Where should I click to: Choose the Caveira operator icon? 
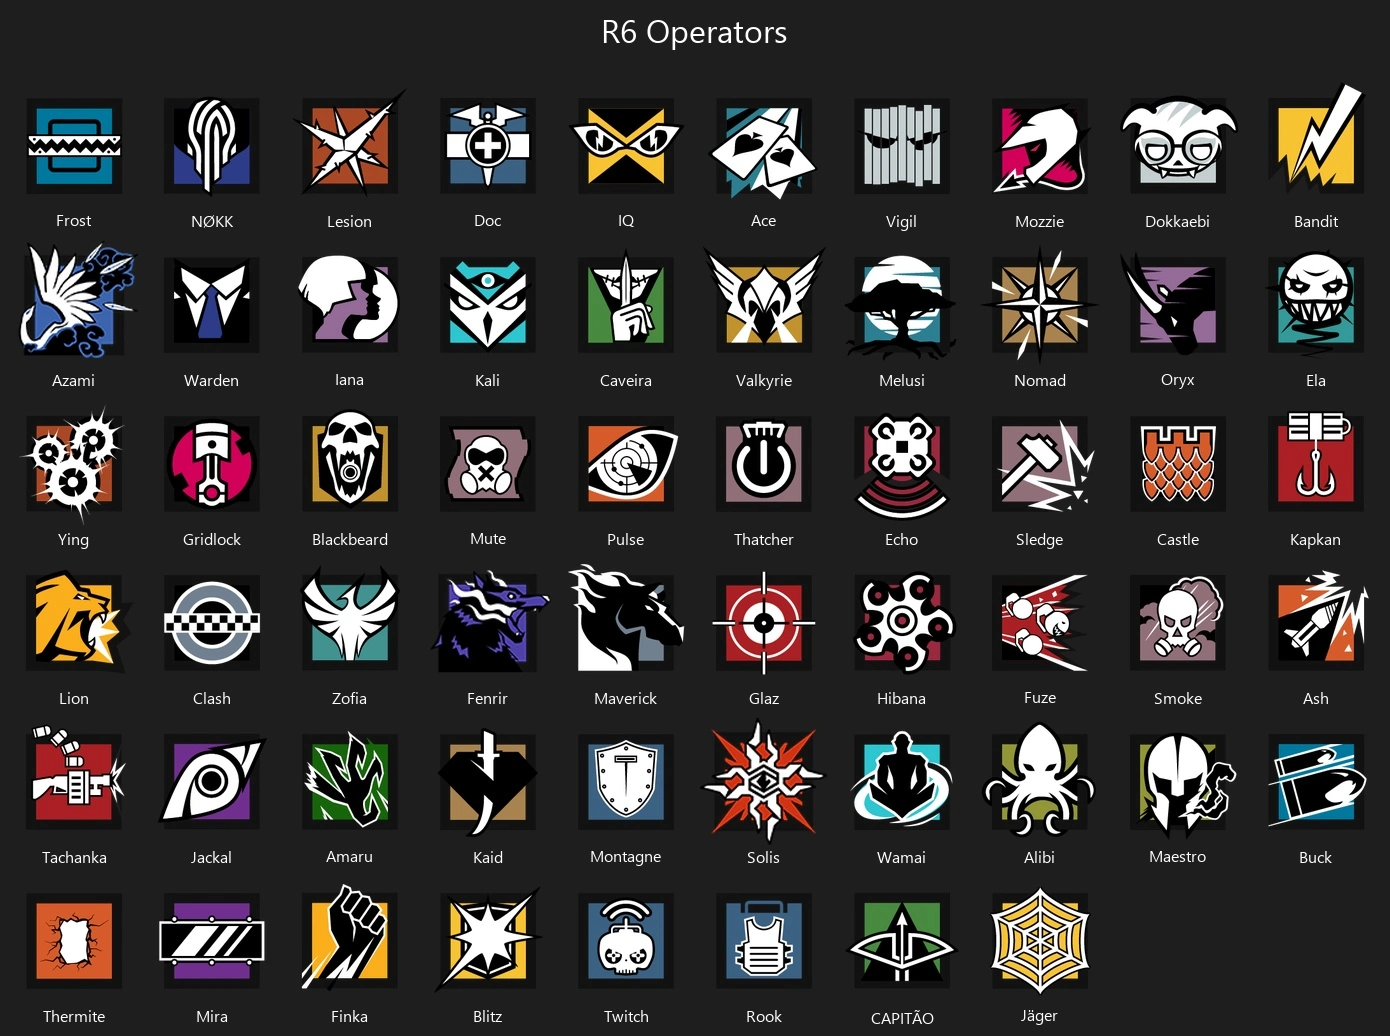tap(626, 305)
